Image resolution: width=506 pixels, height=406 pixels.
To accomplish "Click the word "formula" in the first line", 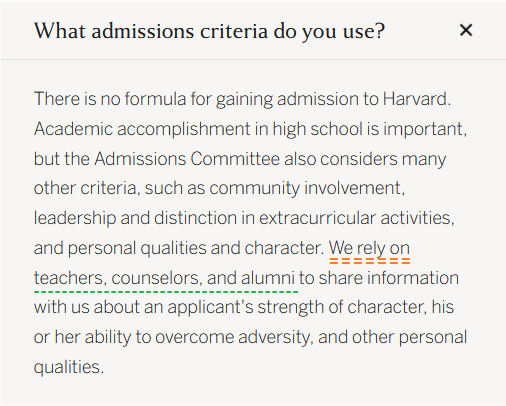I will (155, 99).
